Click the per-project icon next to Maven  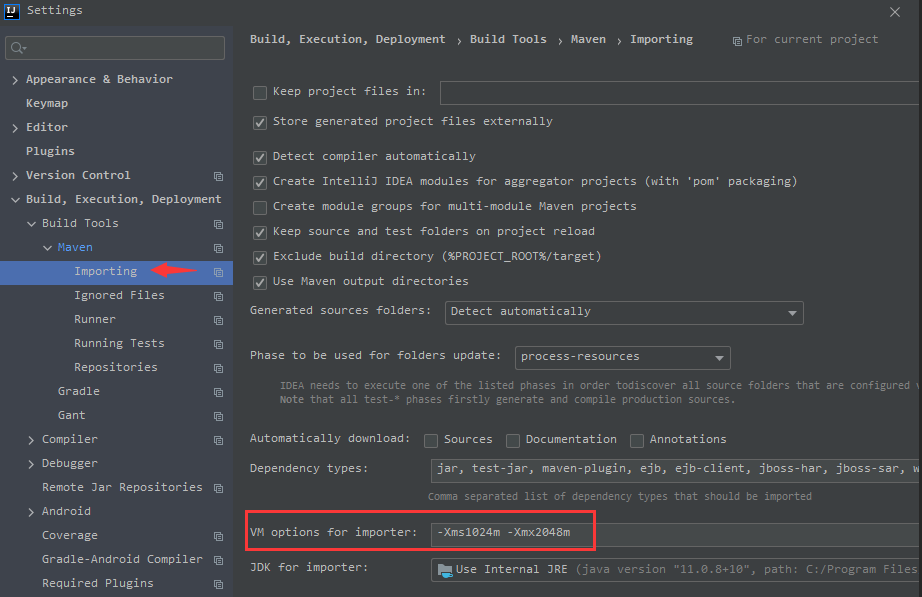(218, 248)
